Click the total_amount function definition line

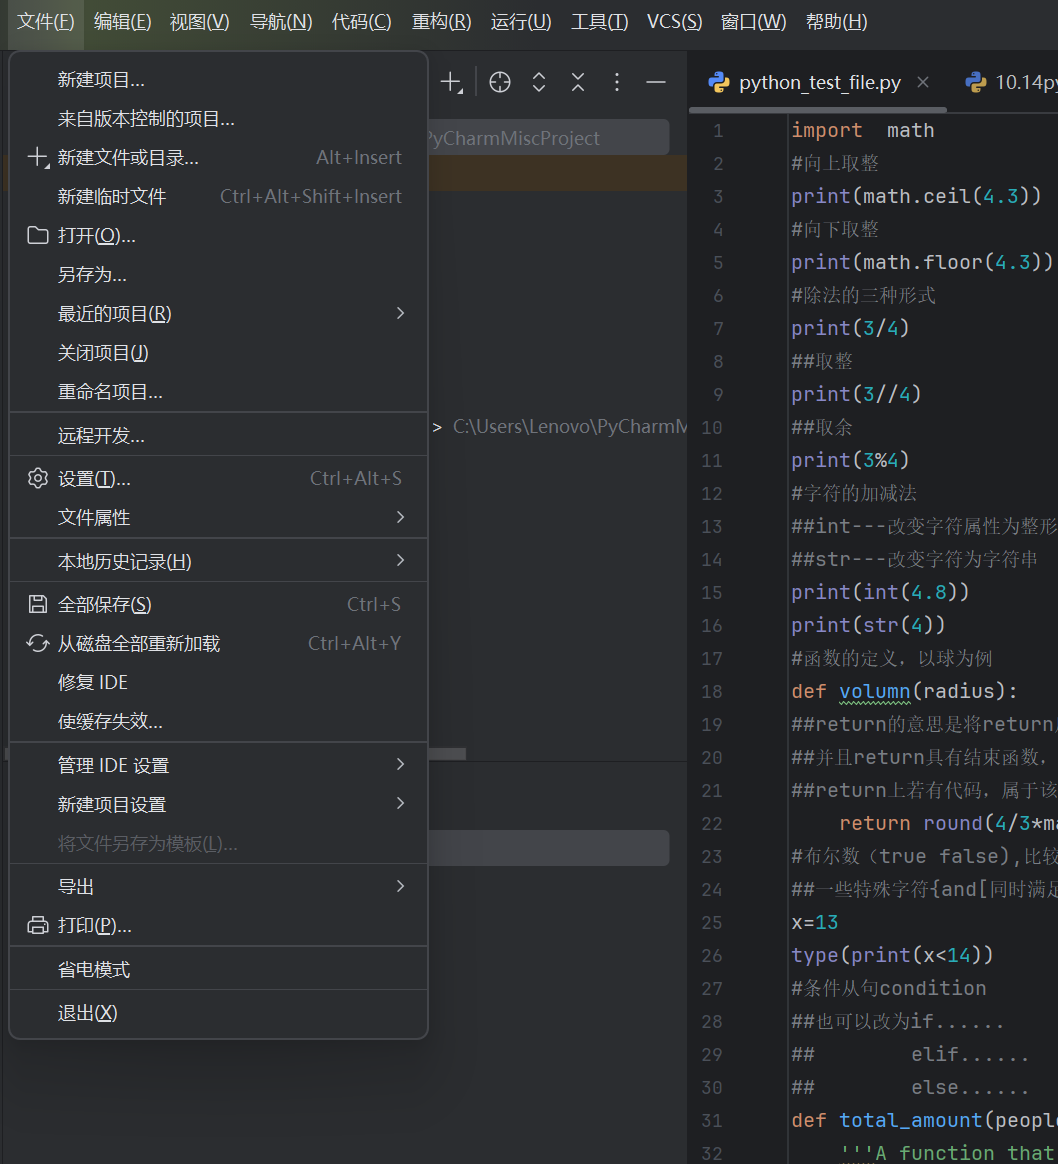pyautogui.click(x=924, y=1120)
